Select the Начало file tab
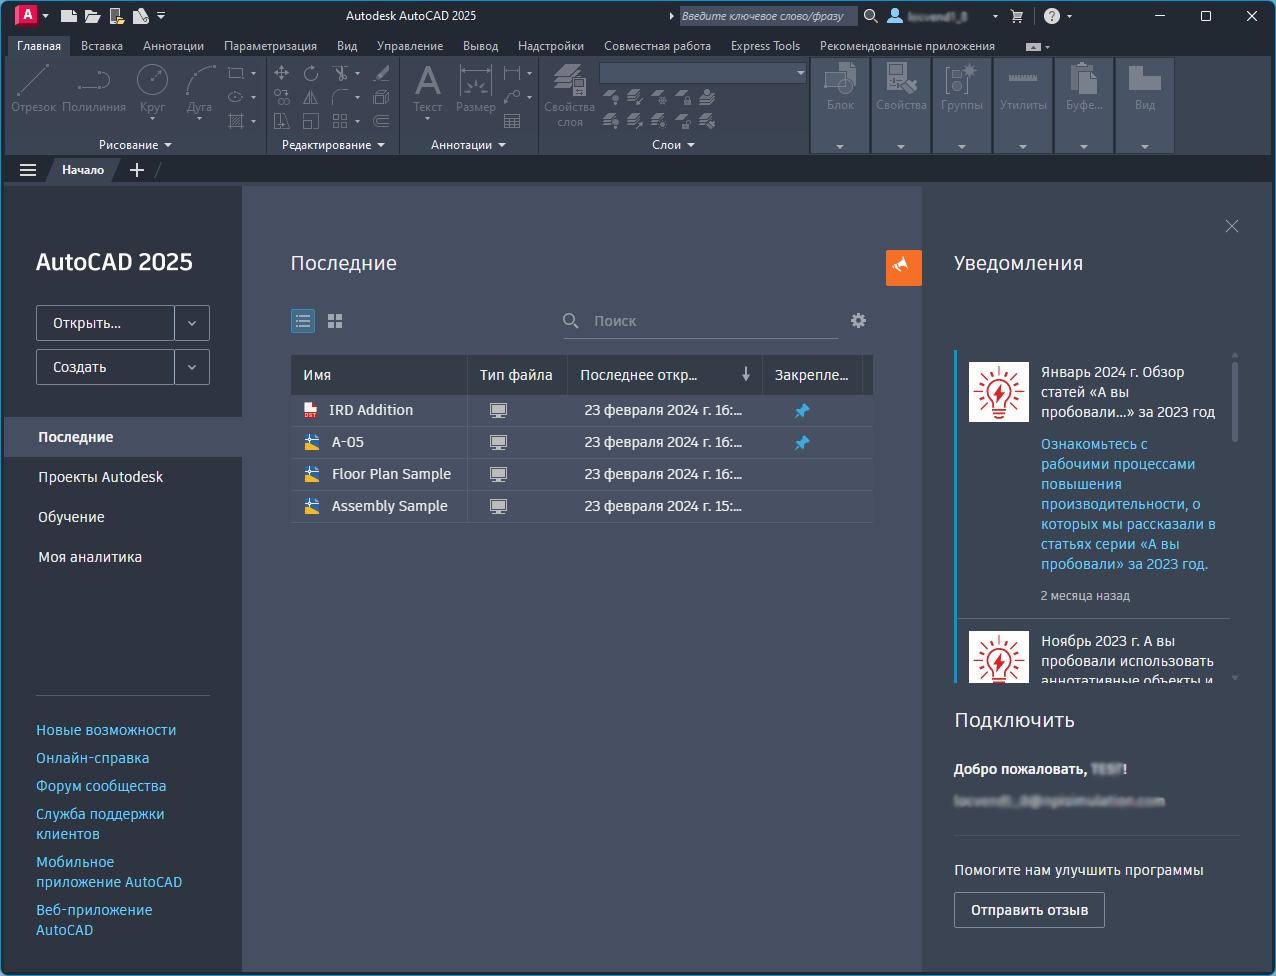 83,170
